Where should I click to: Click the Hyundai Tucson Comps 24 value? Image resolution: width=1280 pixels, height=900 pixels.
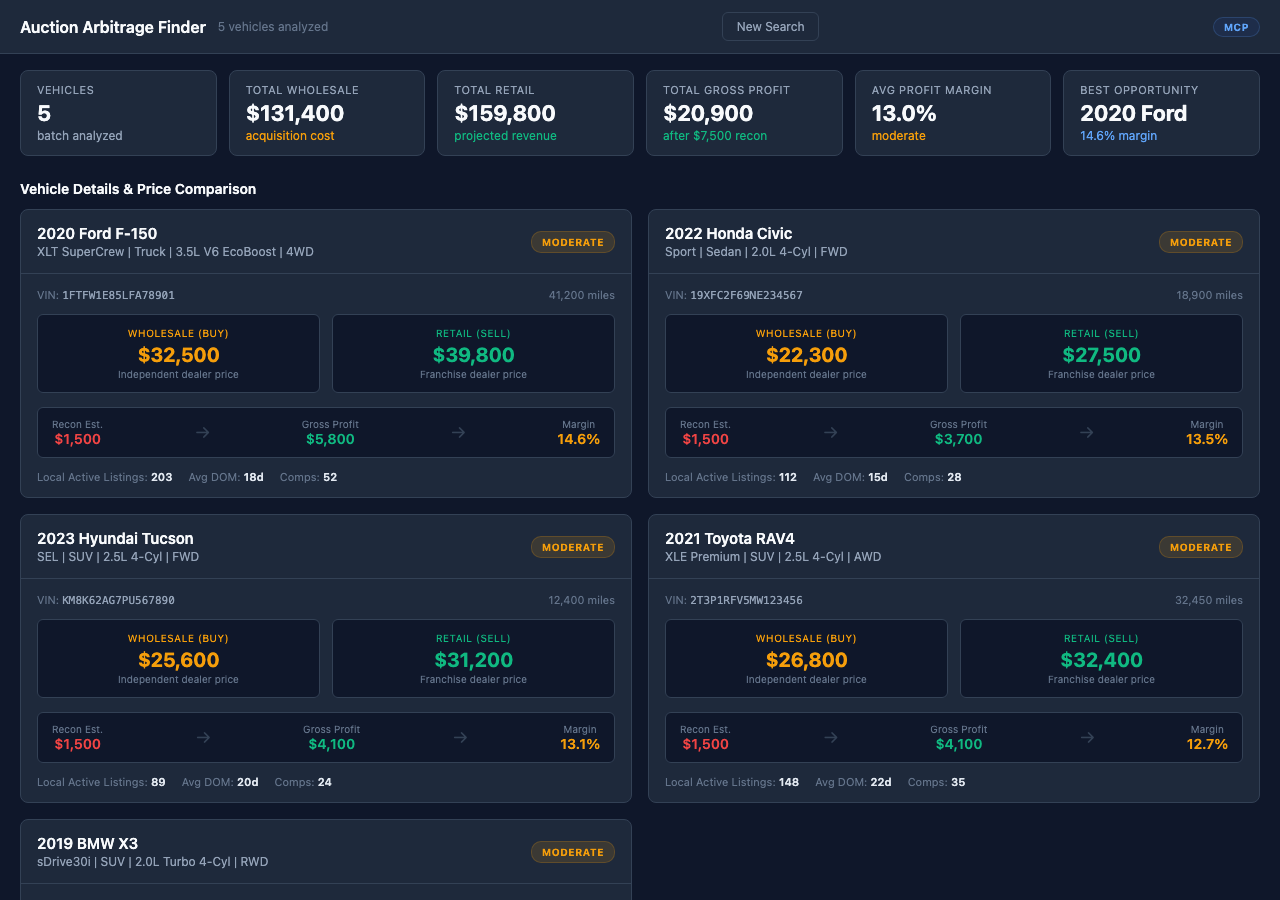(325, 783)
